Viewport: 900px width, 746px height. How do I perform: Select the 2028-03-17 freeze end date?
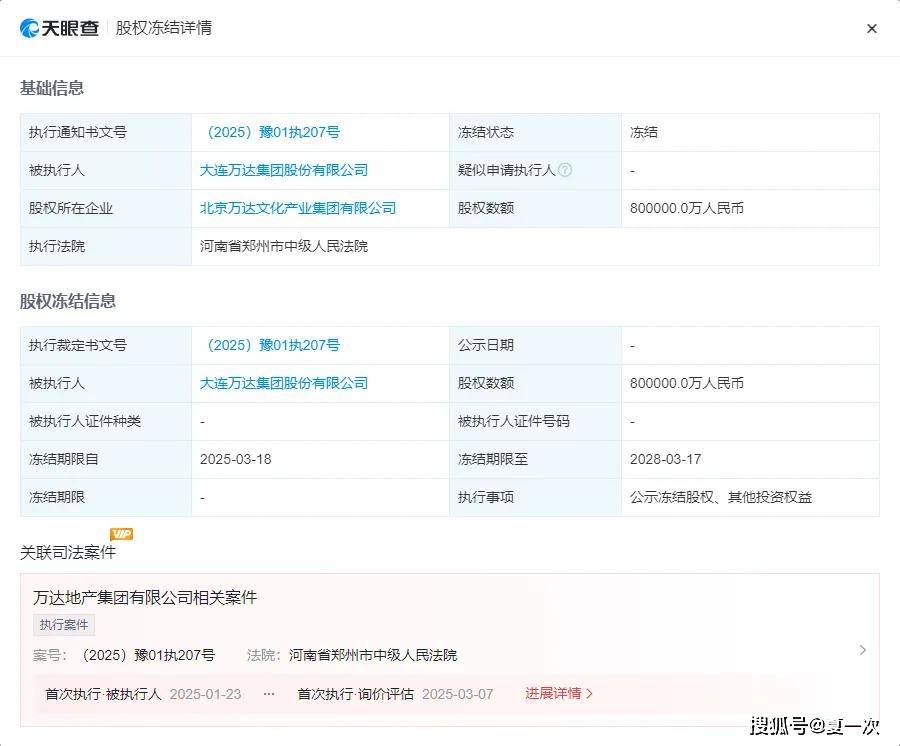tap(665, 459)
